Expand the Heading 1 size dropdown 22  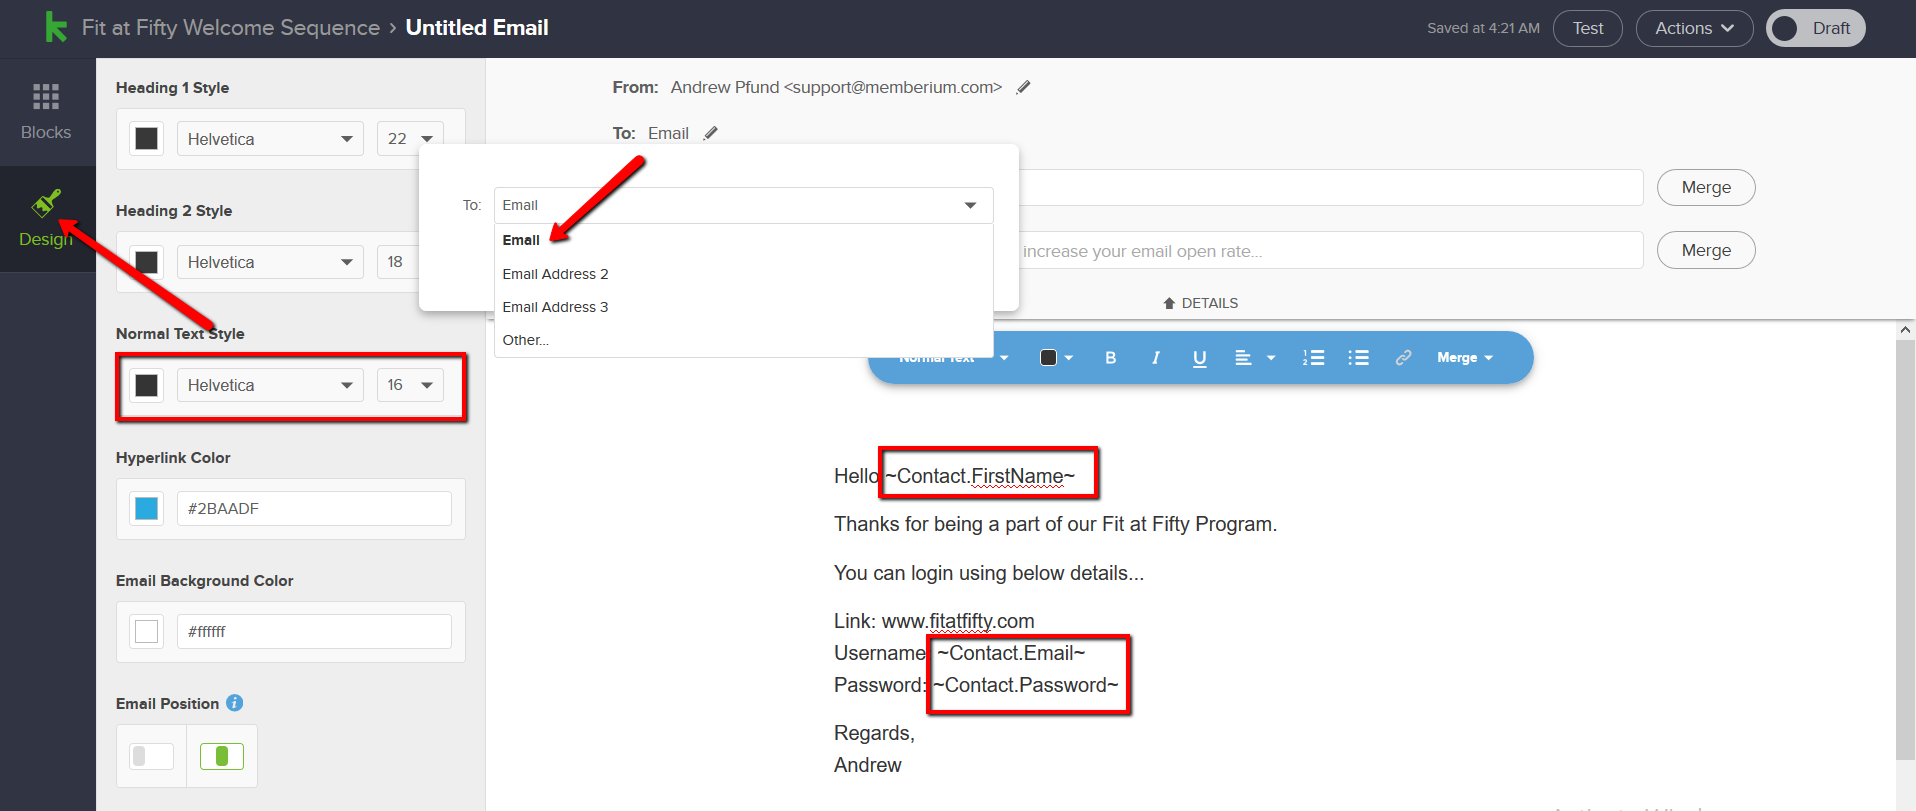410,139
